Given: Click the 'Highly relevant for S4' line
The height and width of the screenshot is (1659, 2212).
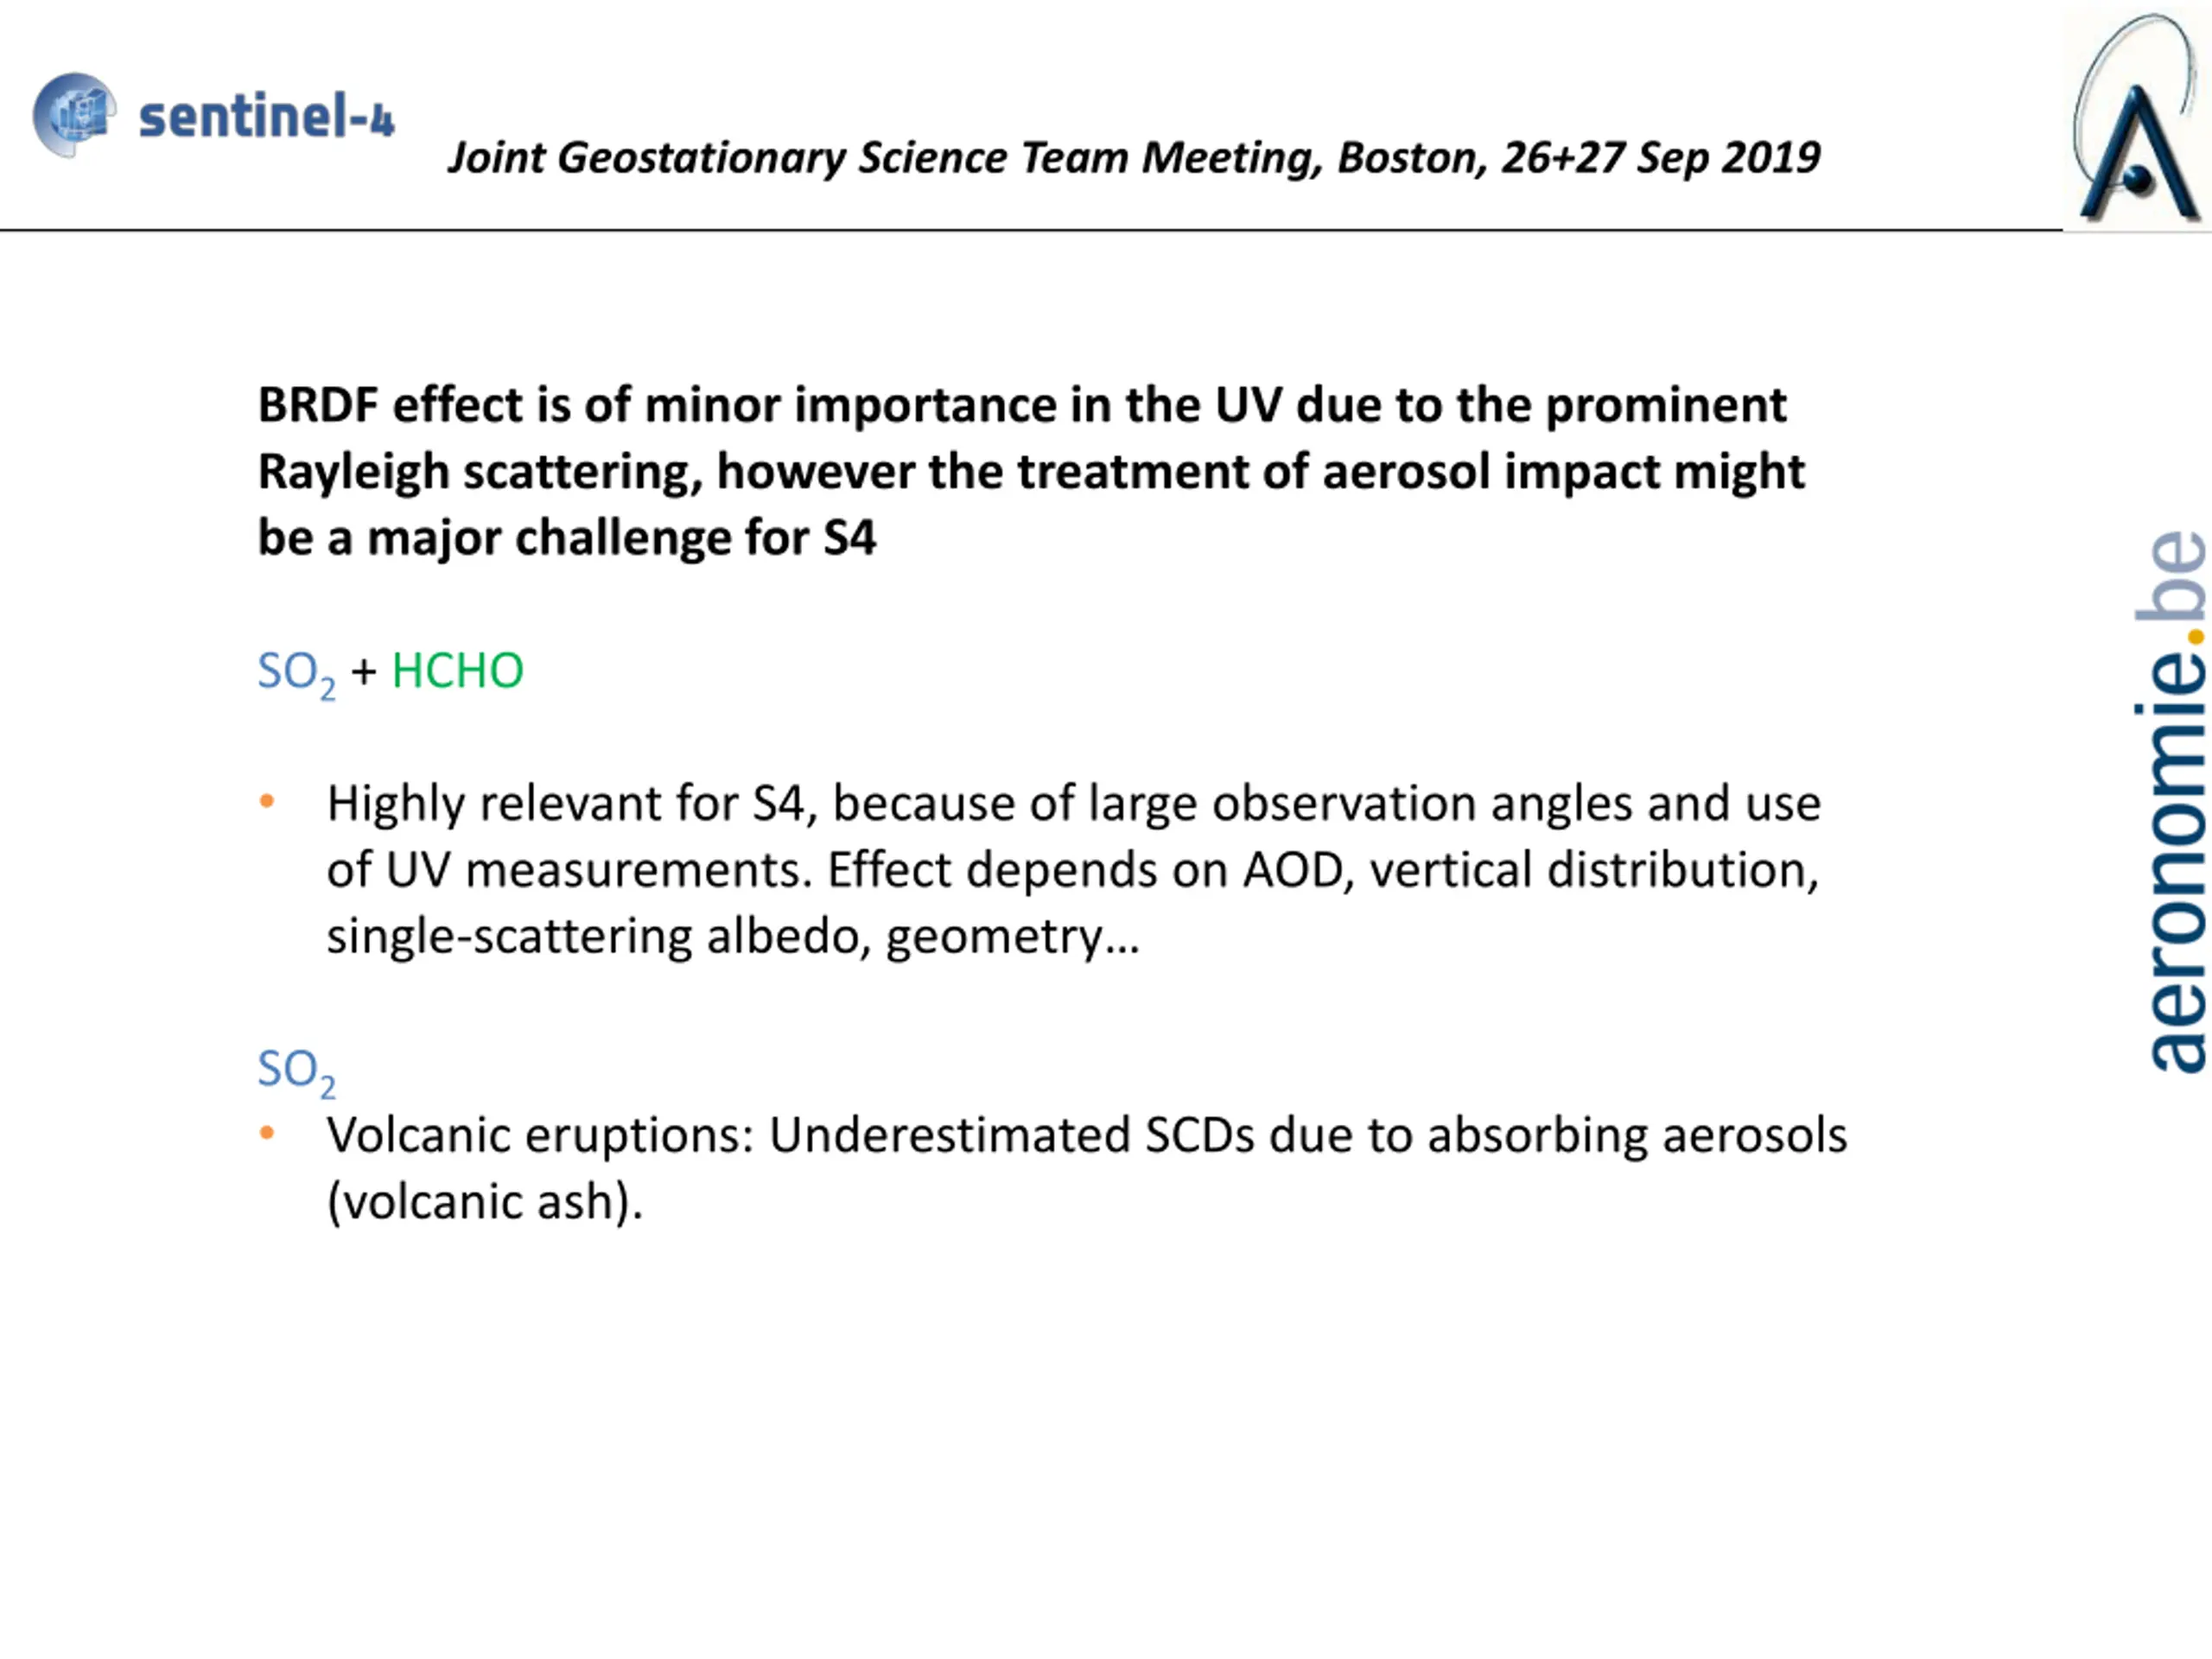Looking at the screenshot, I should pyautogui.click(x=1073, y=804).
